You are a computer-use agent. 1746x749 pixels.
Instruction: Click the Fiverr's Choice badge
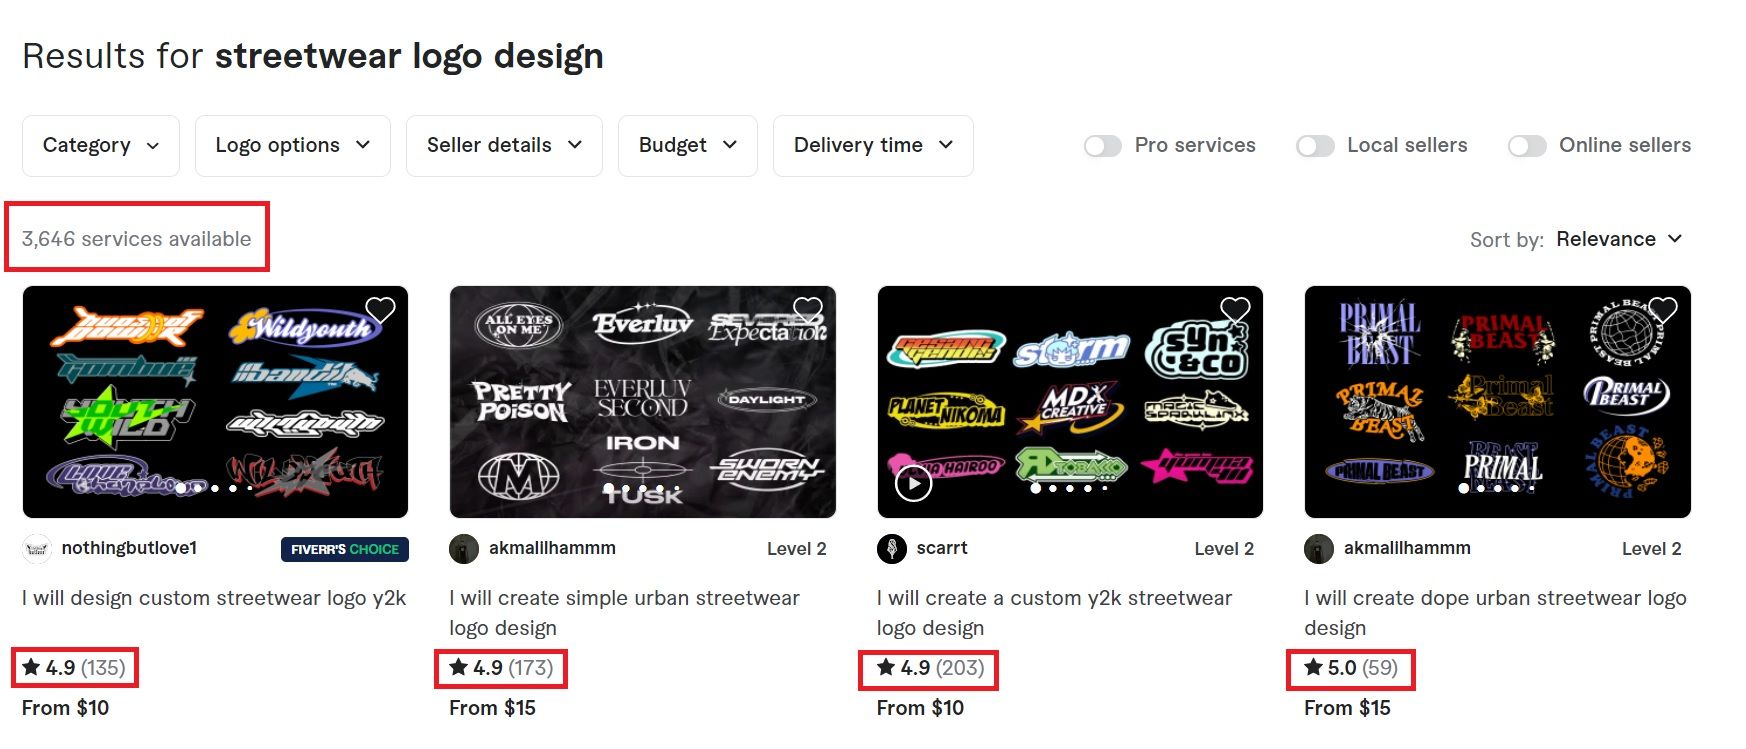tap(344, 549)
